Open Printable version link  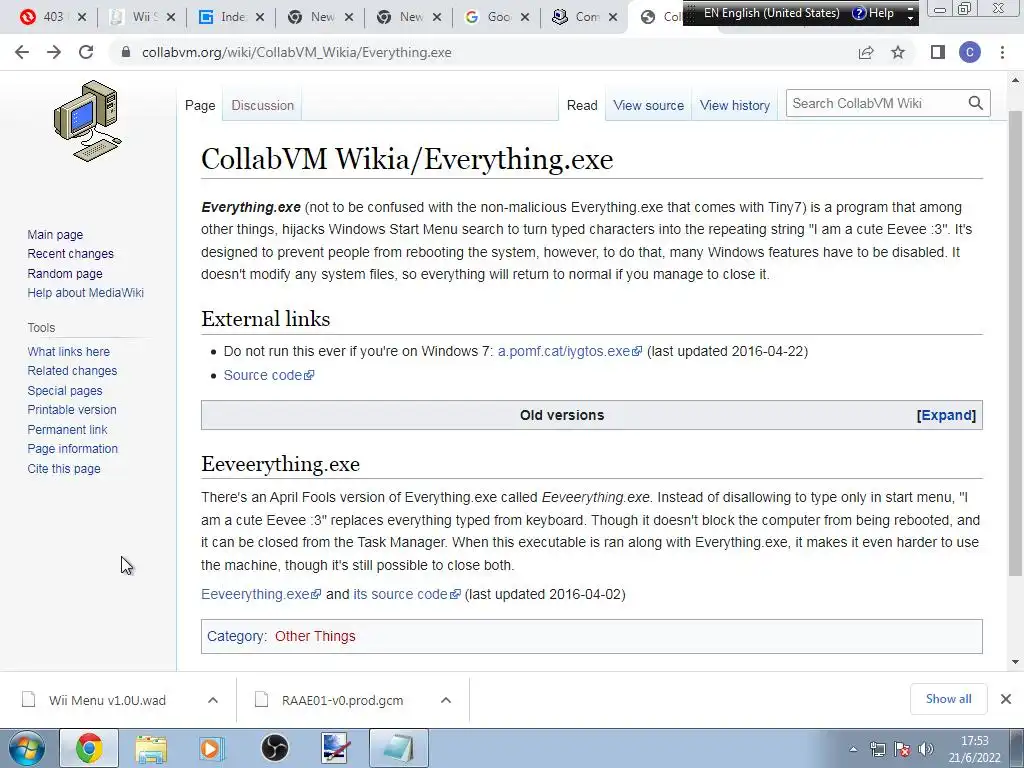[x=72, y=409]
